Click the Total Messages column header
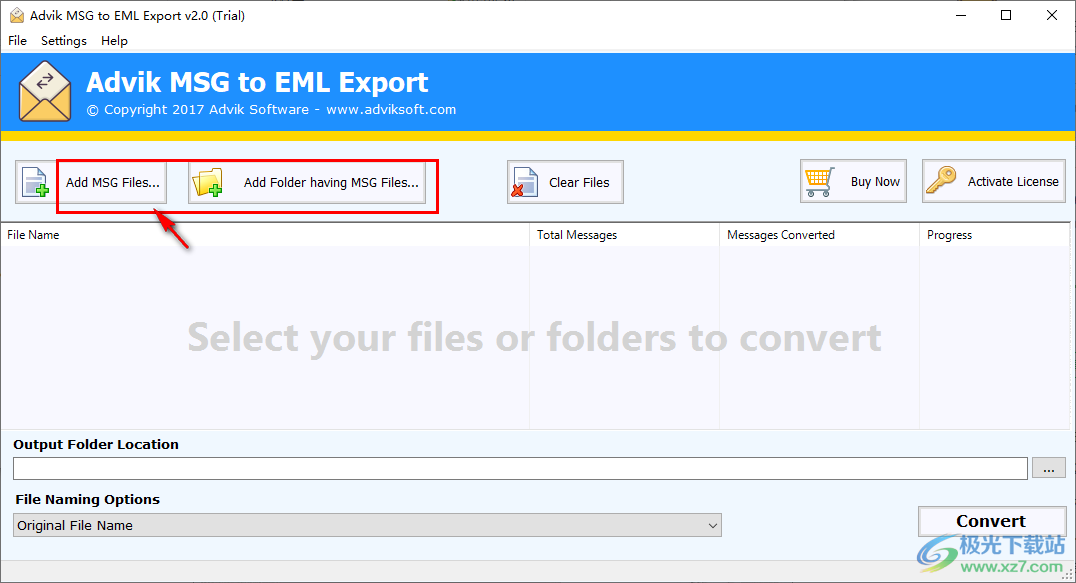1076x583 pixels. coord(624,235)
